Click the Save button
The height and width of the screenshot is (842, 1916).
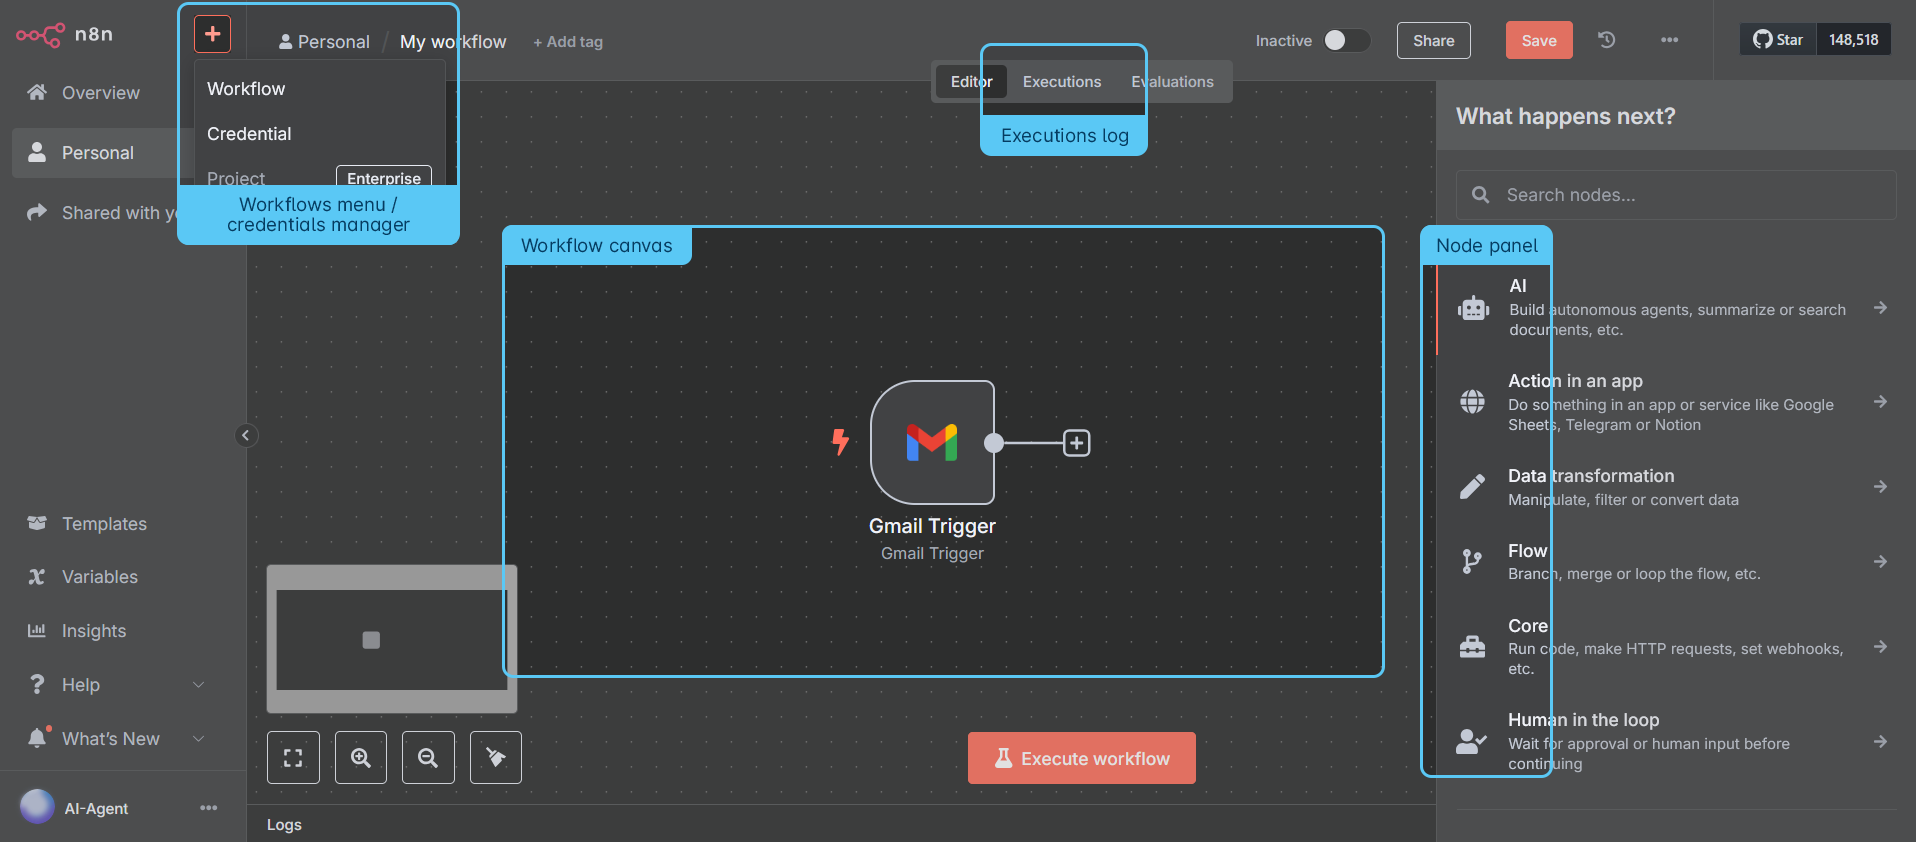pos(1538,40)
